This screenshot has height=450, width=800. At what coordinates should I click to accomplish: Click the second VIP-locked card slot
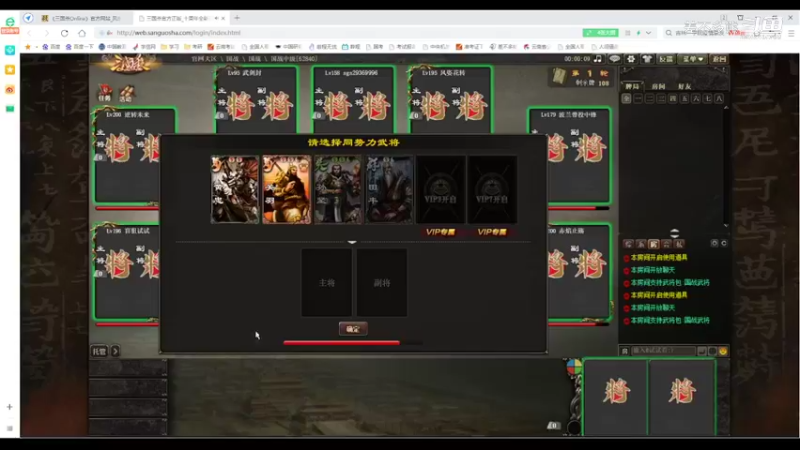[492, 189]
